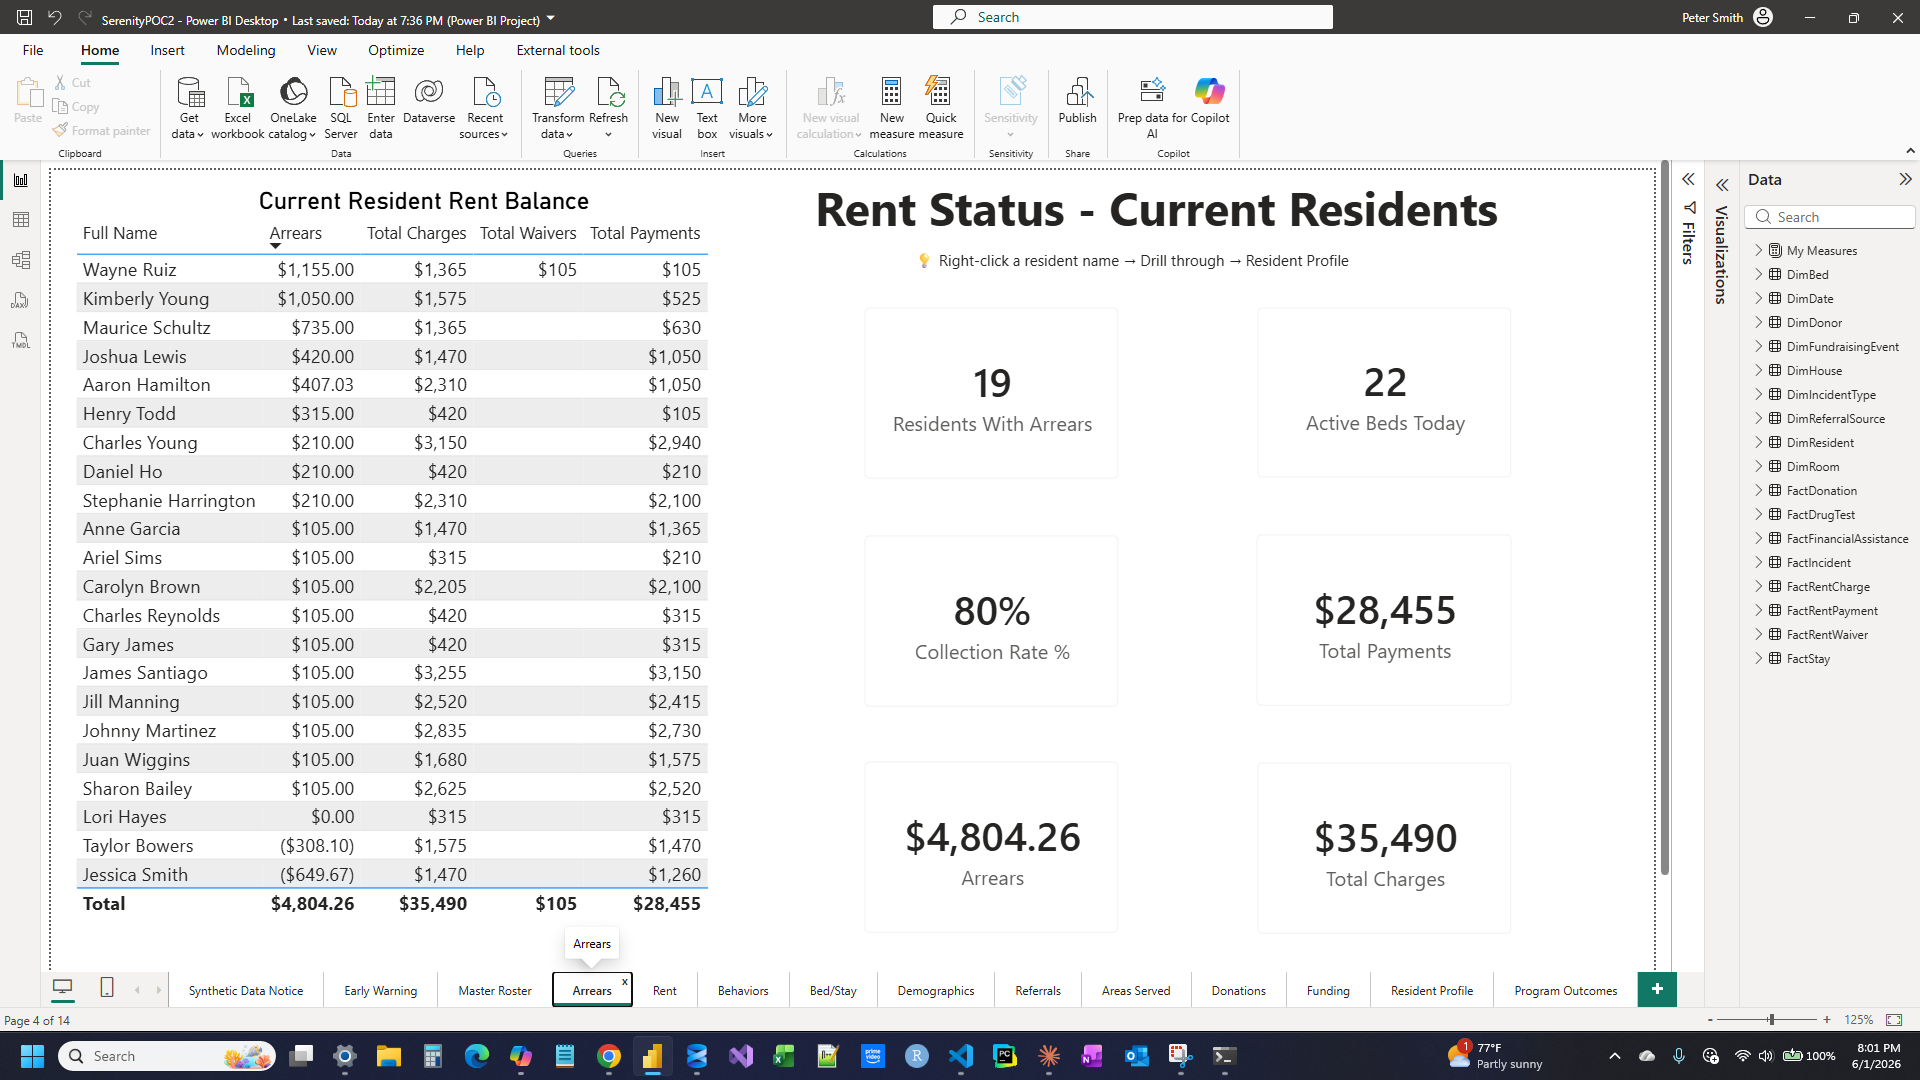
Task: Collapse the ribbon
Action: point(1910,151)
